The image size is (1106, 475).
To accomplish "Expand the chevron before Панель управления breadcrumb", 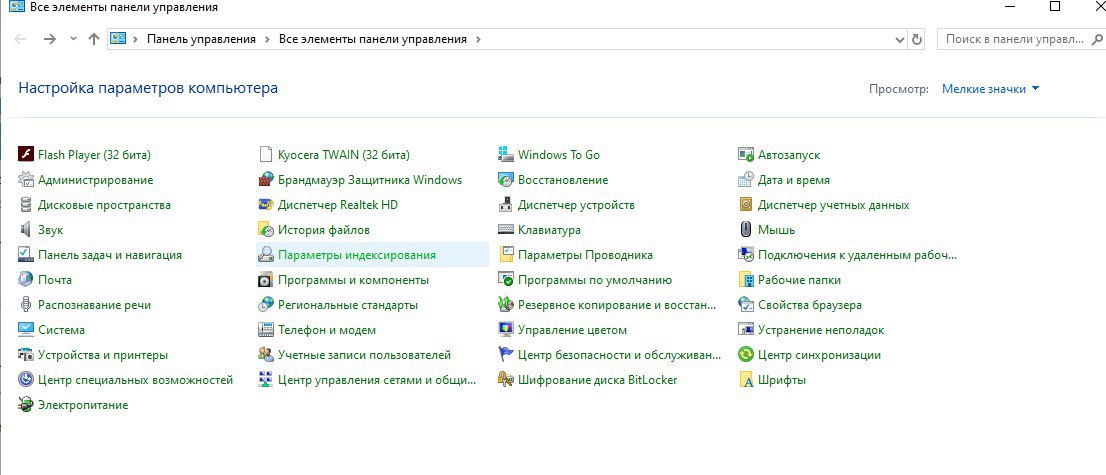I will [x=135, y=40].
